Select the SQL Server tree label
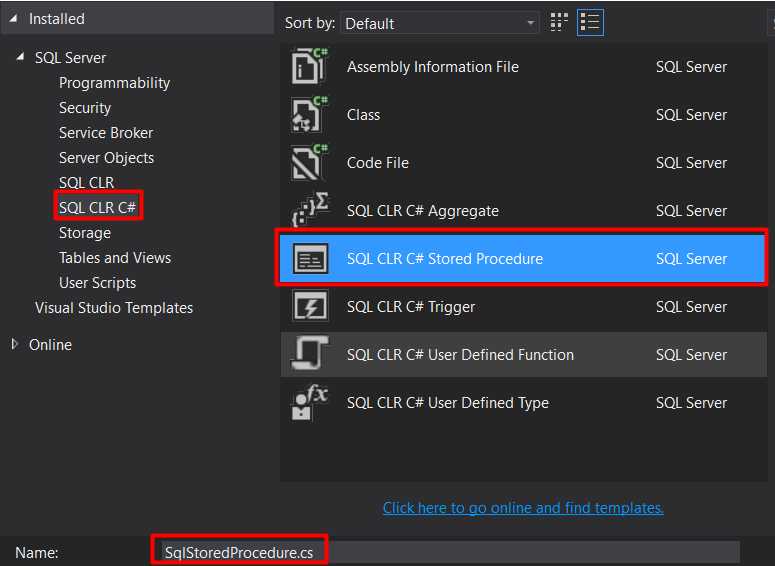 pos(70,58)
